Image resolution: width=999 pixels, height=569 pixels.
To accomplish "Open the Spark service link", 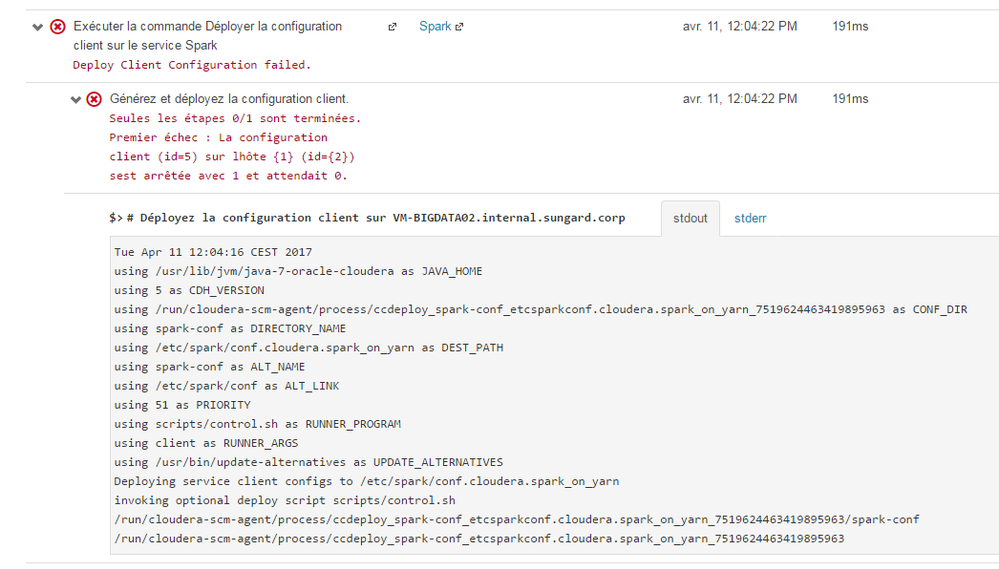I will click(435, 27).
